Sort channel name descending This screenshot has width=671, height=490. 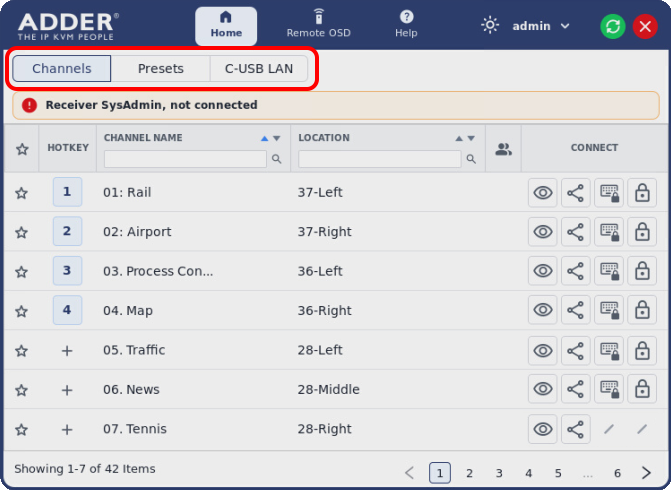coord(276,138)
